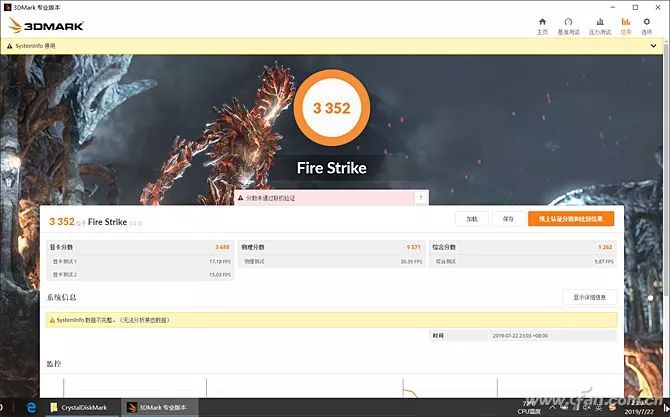This screenshot has width=670, height=417.
Task: Click the Monitoring (监控) heading
Action: pyautogui.click(x=54, y=364)
